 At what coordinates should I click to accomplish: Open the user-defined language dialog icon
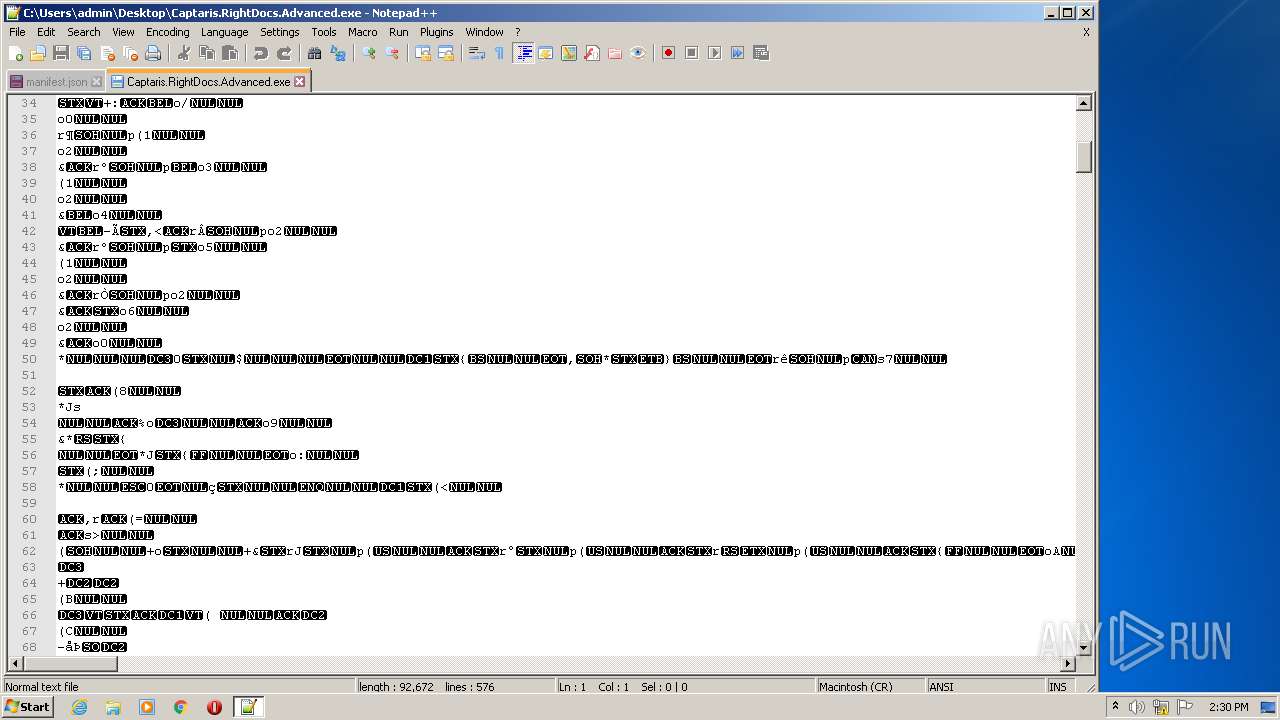click(546, 53)
